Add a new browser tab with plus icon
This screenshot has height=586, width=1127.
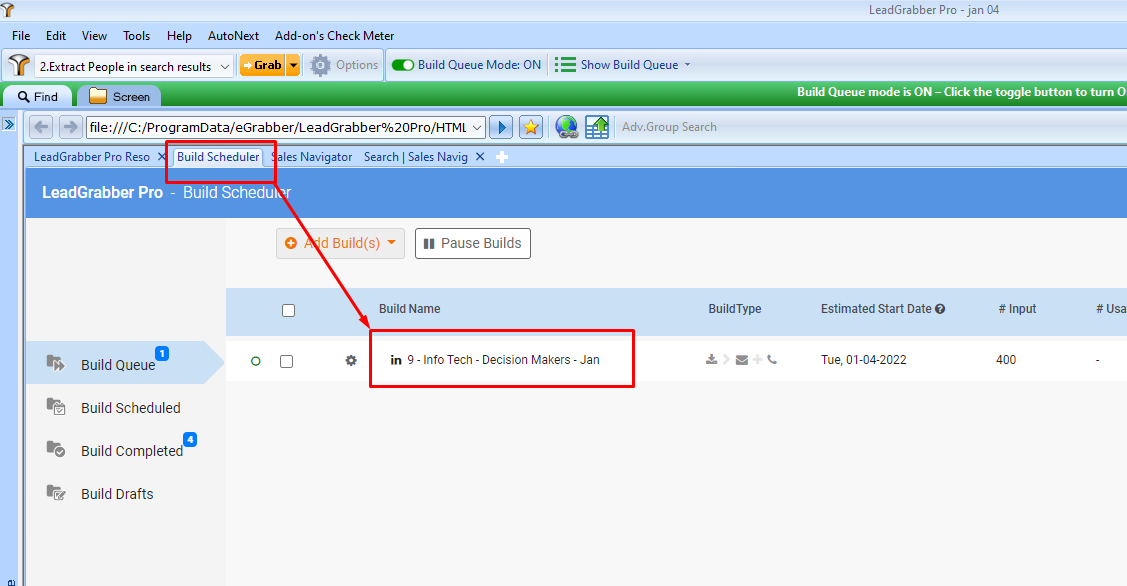(502, 157)
